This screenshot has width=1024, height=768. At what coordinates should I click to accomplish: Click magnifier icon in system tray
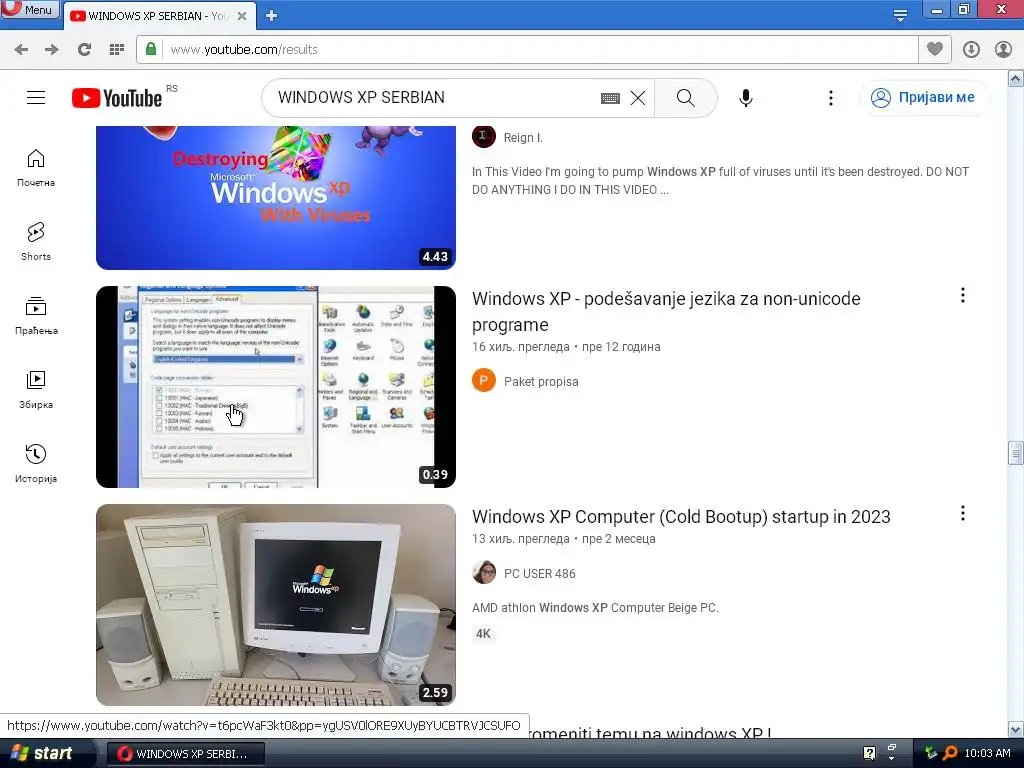click(x=950, y=754)
